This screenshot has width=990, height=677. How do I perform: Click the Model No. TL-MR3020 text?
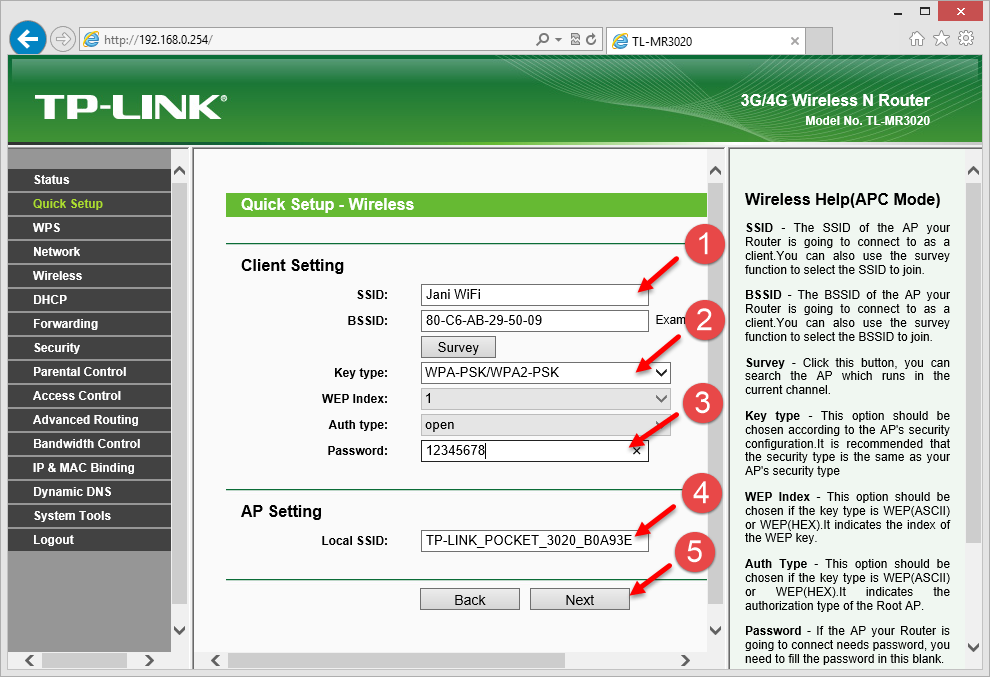[x=867, y=121]
